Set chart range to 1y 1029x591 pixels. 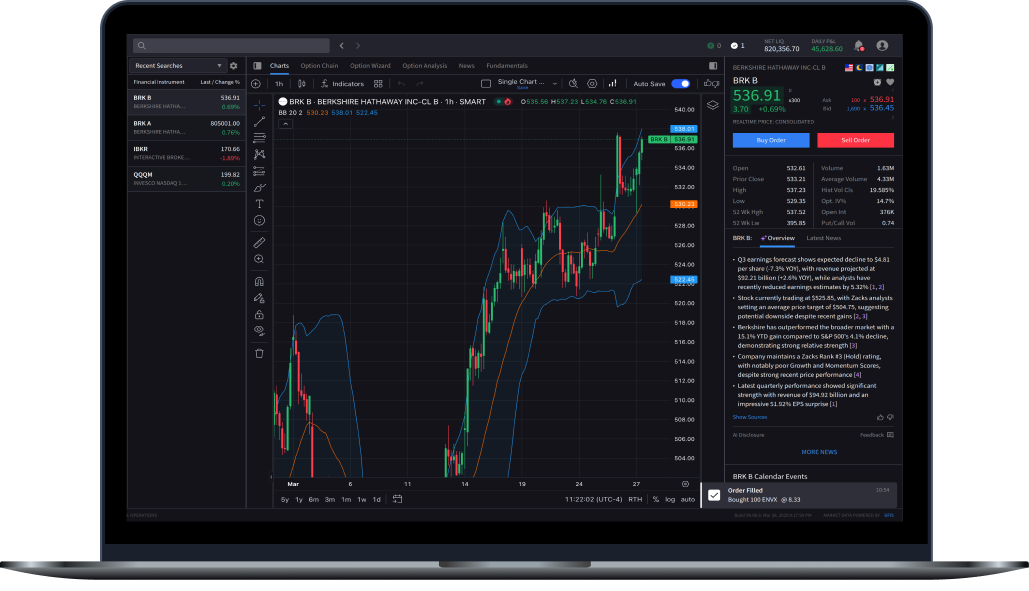(299, 499)
